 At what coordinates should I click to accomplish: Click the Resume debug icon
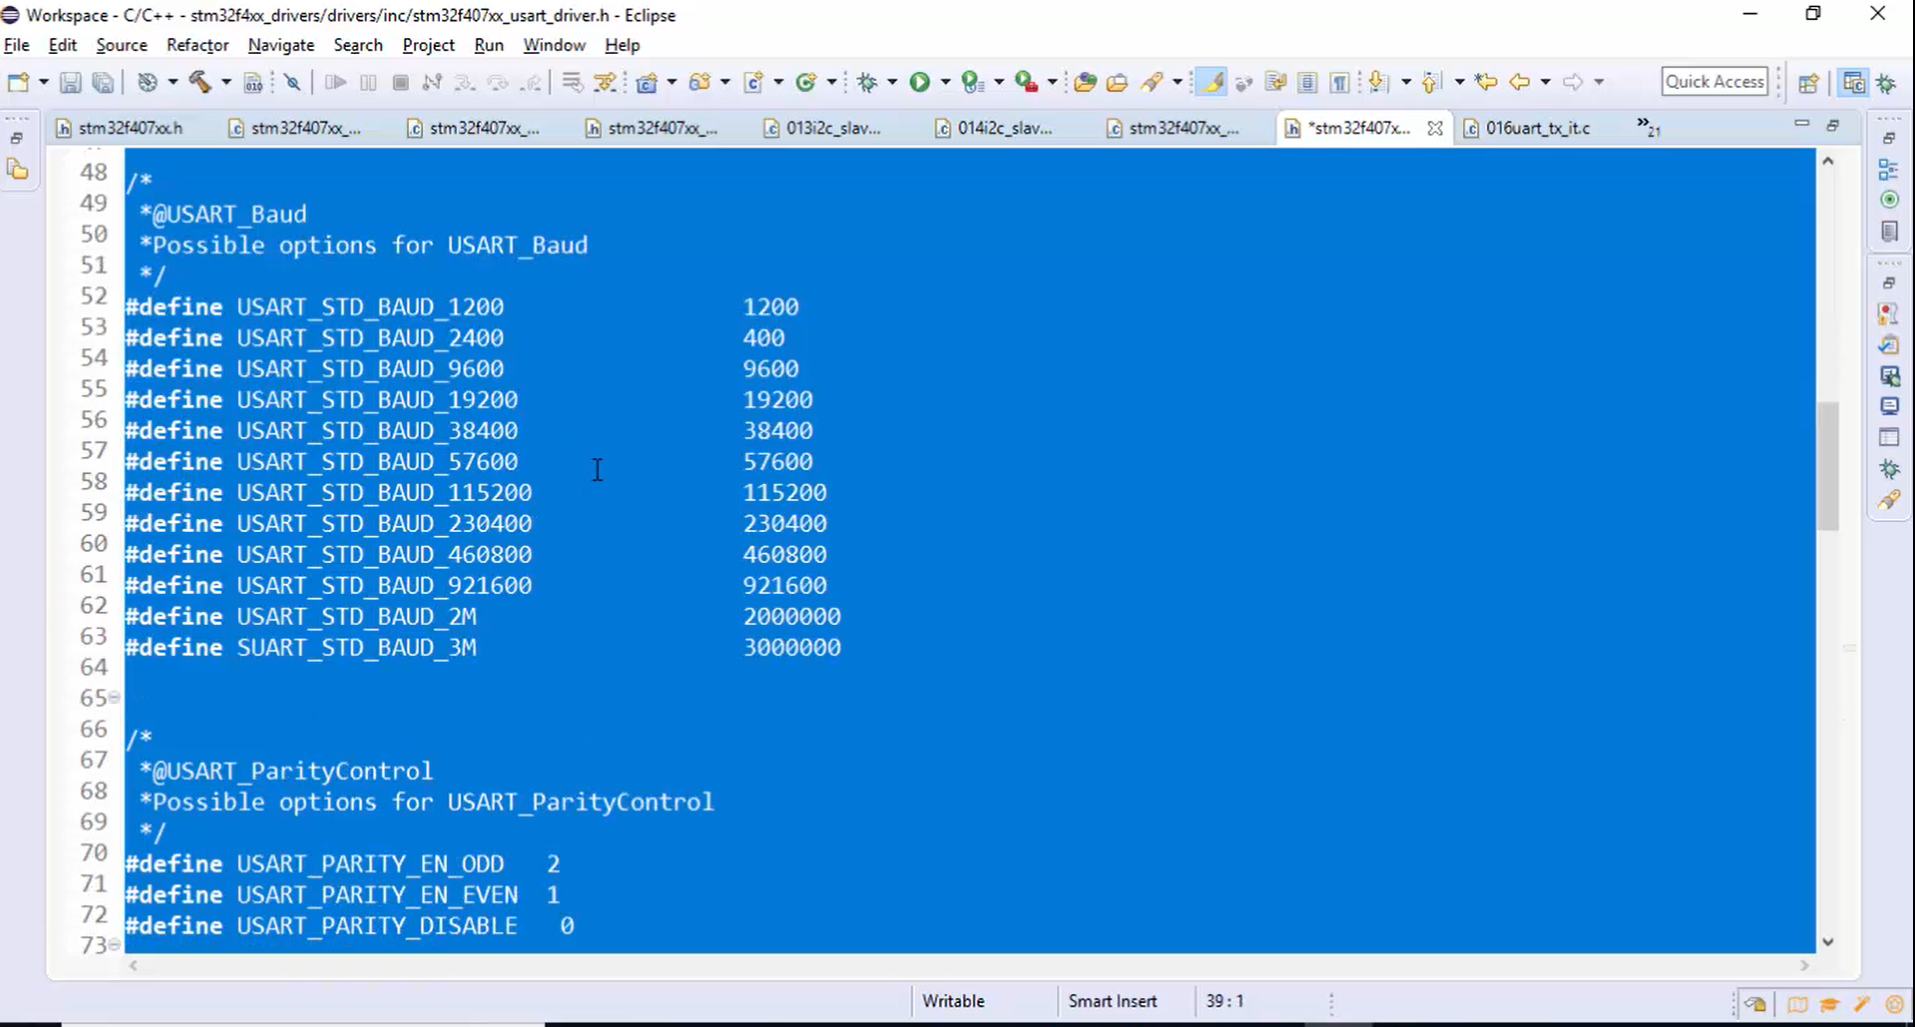(335, 82)
